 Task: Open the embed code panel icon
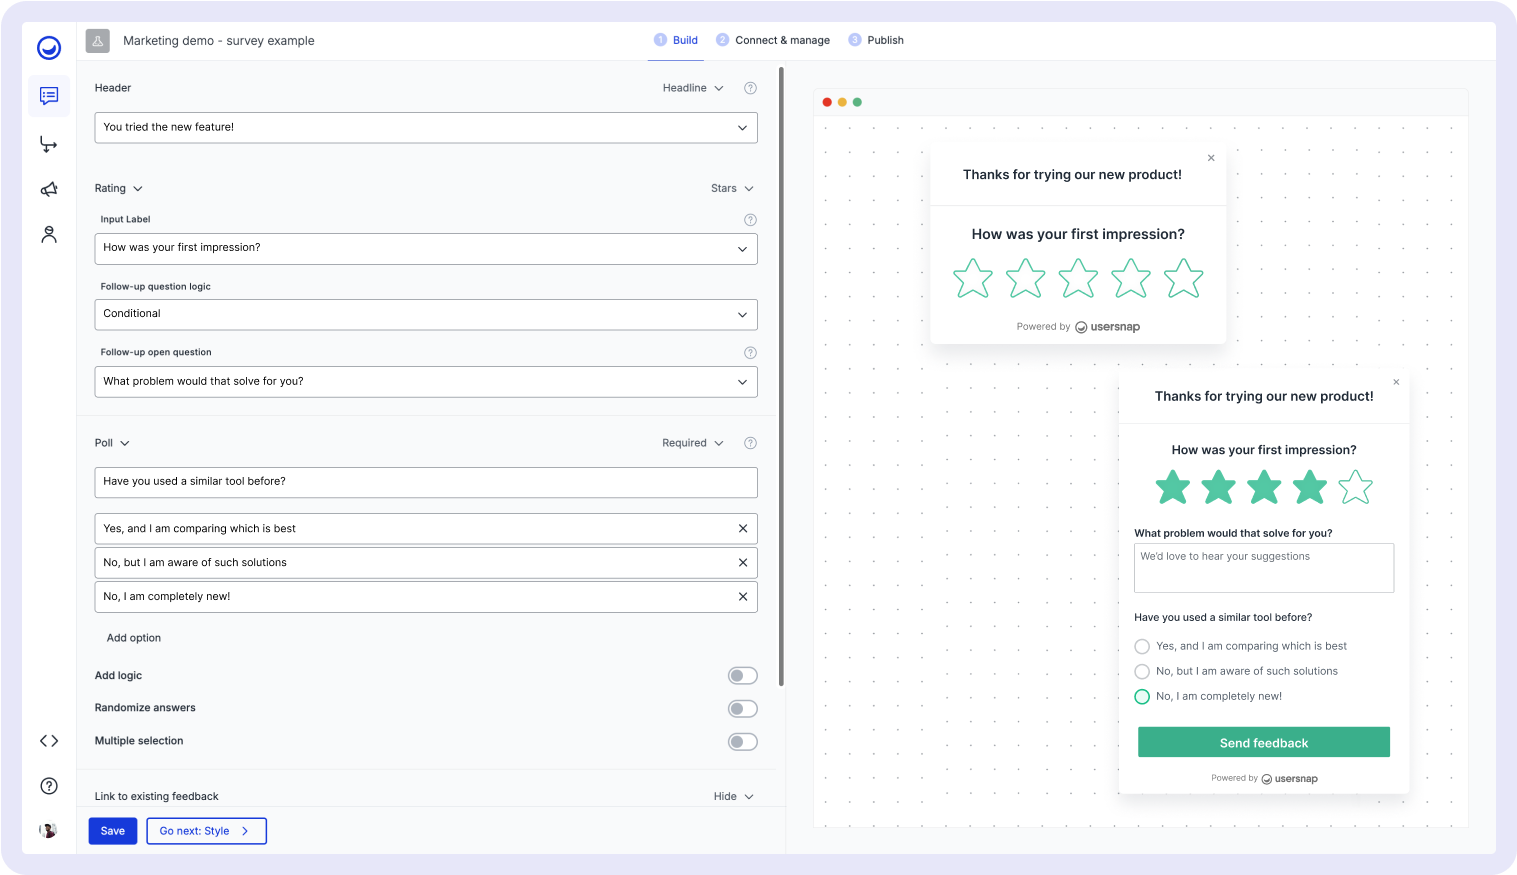point(48,740)
